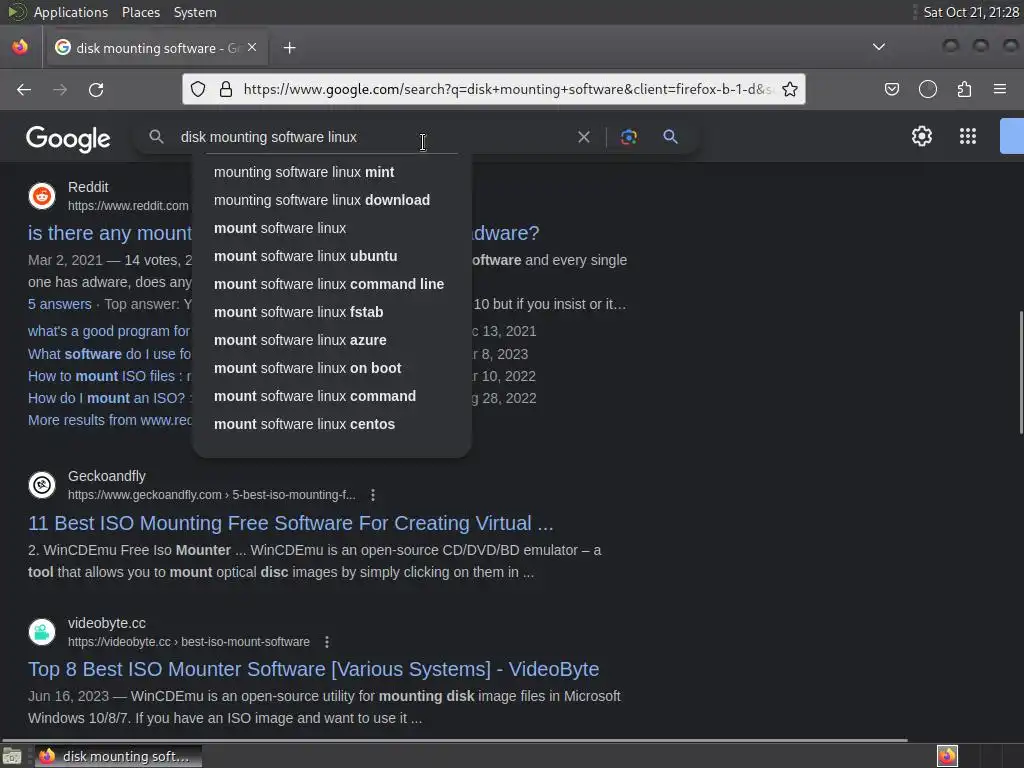Choose suggestion mount software linux ubuntu
This screenshot has height=768, width=1024.
332,257
